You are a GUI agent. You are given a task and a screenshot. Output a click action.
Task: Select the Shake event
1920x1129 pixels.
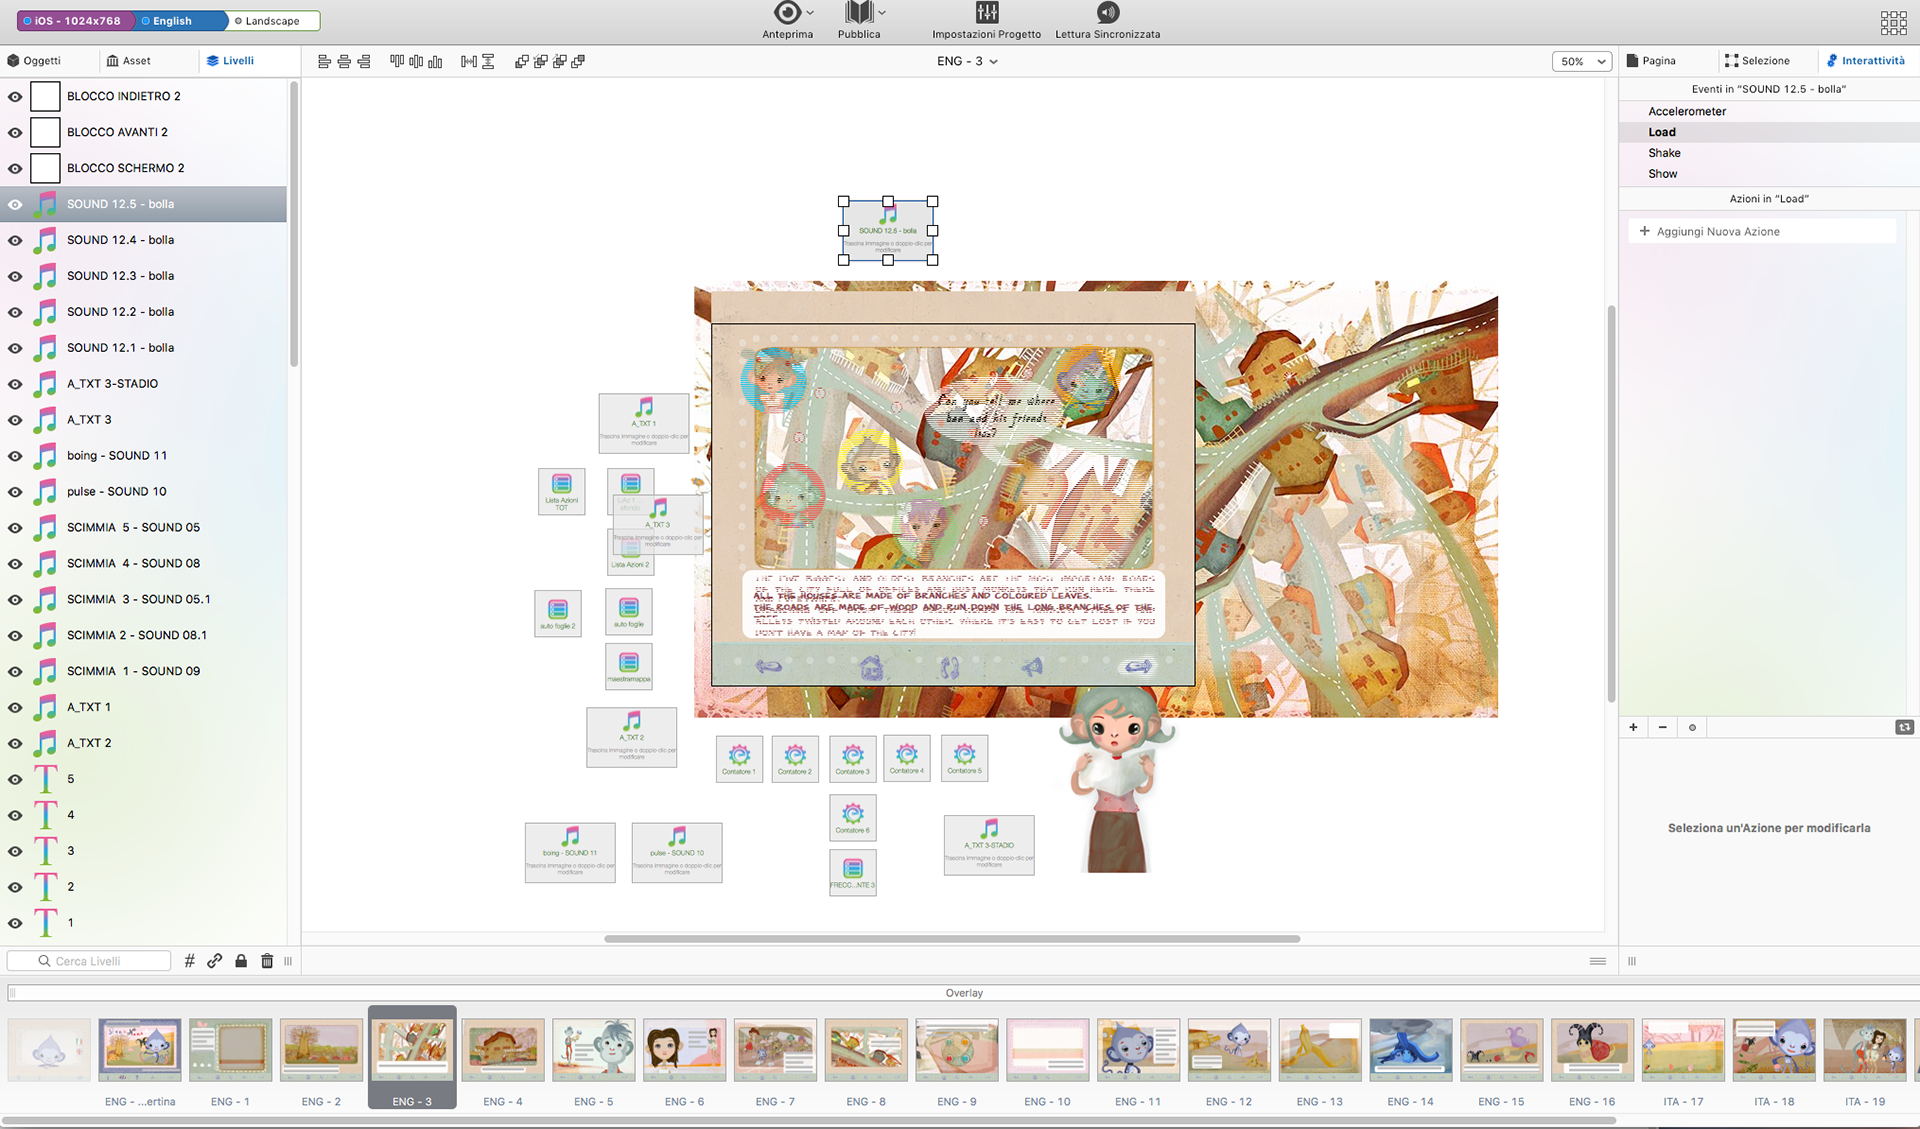(x=1664, y=153)
